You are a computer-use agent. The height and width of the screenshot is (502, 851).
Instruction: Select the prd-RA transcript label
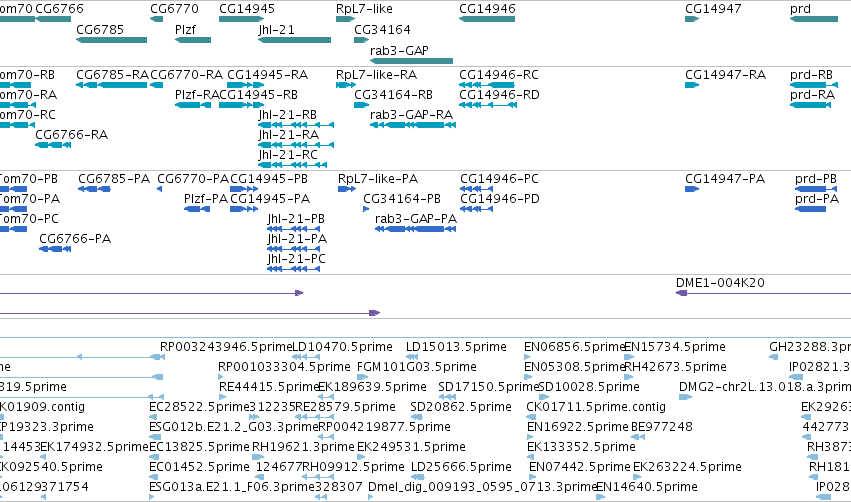pyautogui.click(x=812, y=94)
